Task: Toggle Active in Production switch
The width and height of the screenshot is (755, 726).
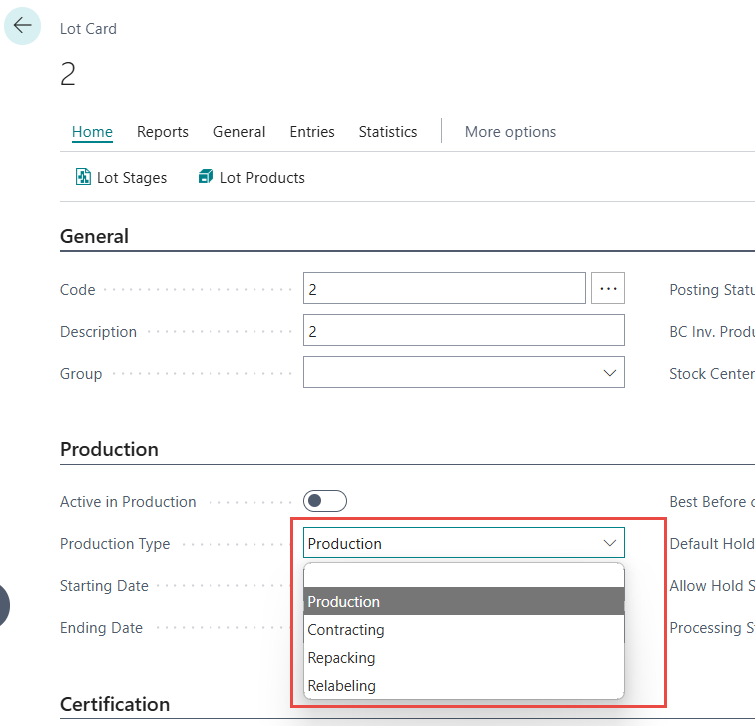Action: point(325,501)
